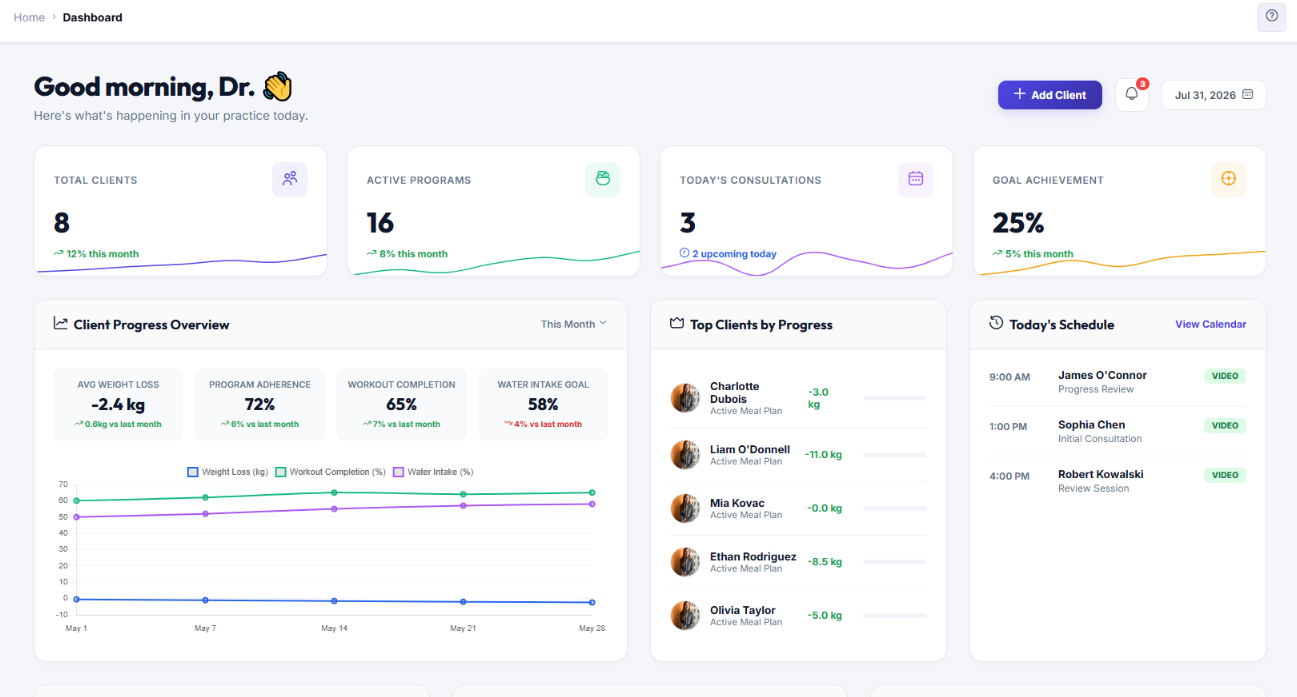Click the Client Progress Overview chart icon
This screenshot has width=1297, height=697.
pyautogui.click(x=61, y=324)
